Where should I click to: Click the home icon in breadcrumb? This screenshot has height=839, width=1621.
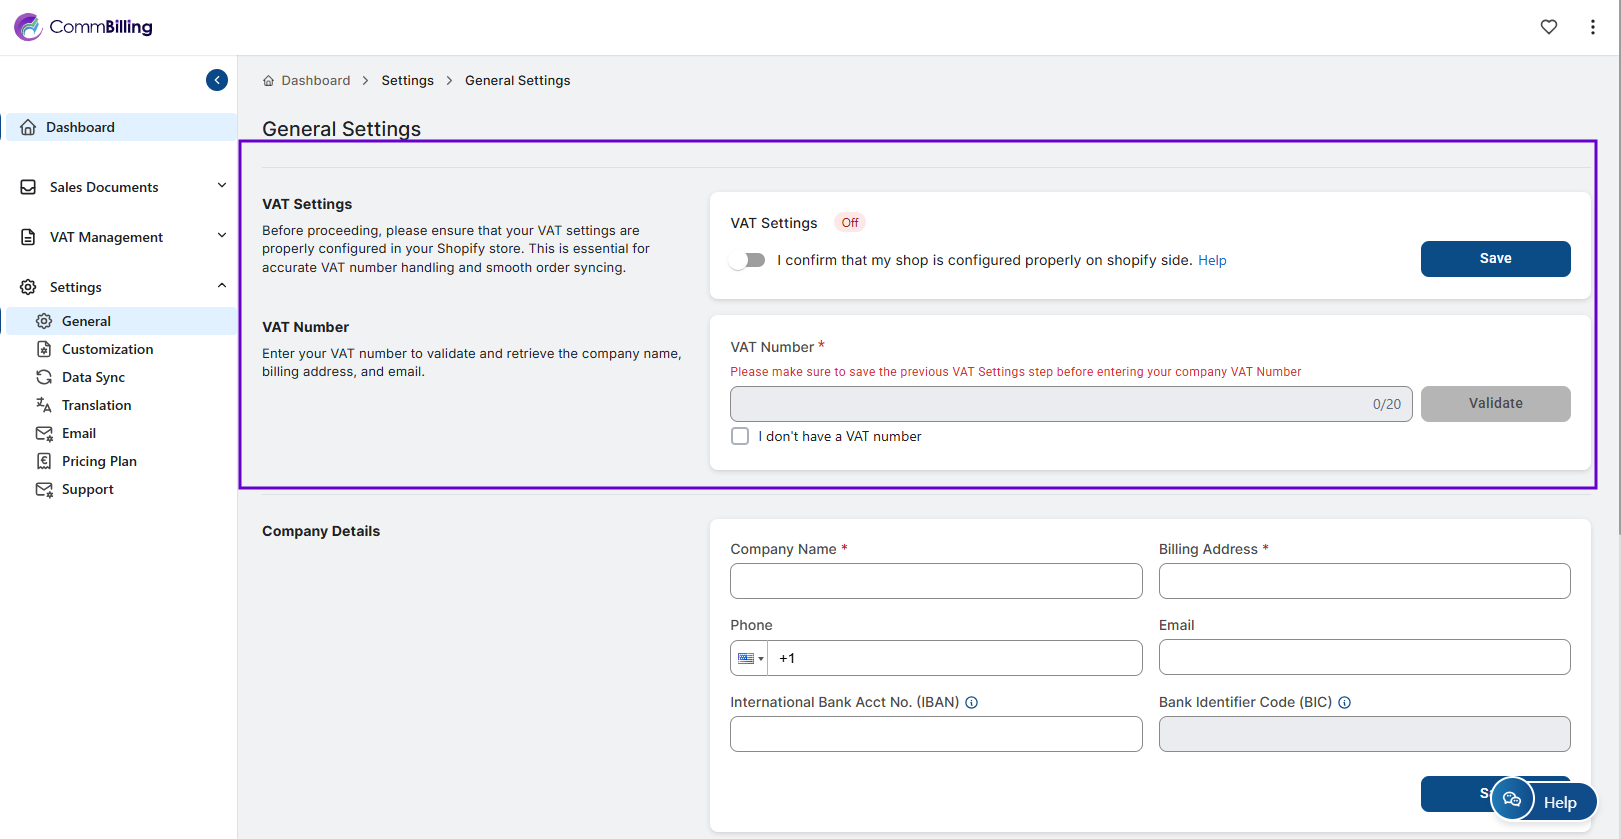tap(268, 81)
